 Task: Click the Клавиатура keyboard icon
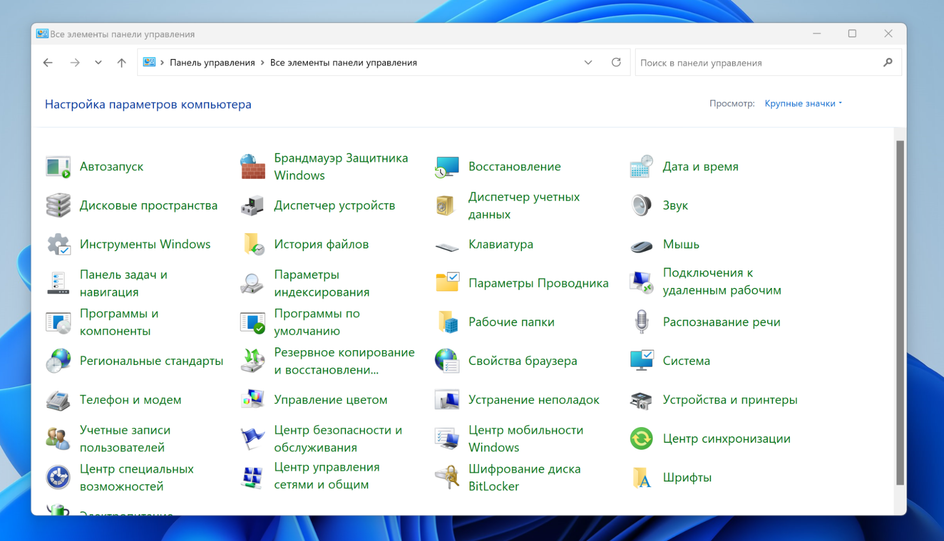447,246
